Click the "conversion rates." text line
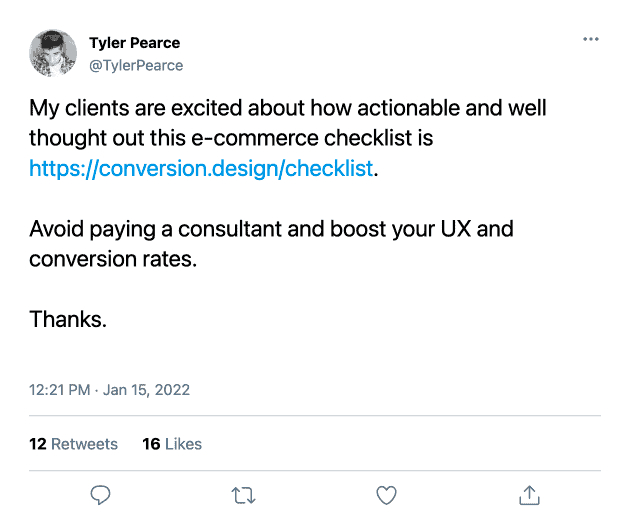The image size is (630, 532). click(x=114, y=259)
